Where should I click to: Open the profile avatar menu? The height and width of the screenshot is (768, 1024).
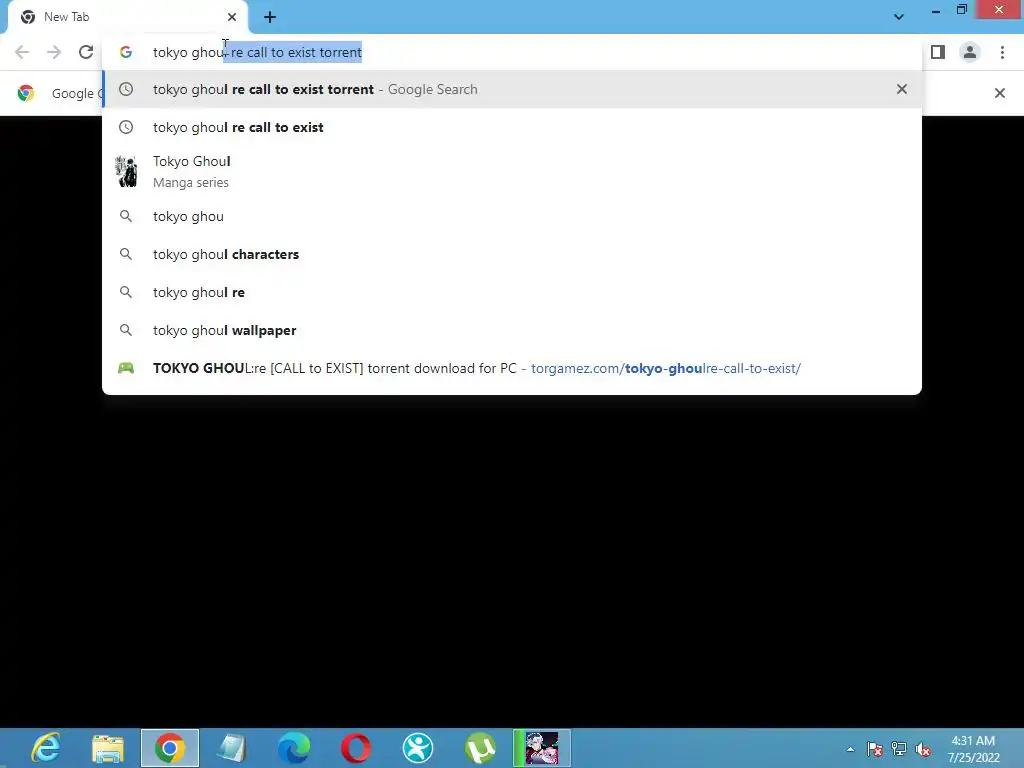(970, 52)
